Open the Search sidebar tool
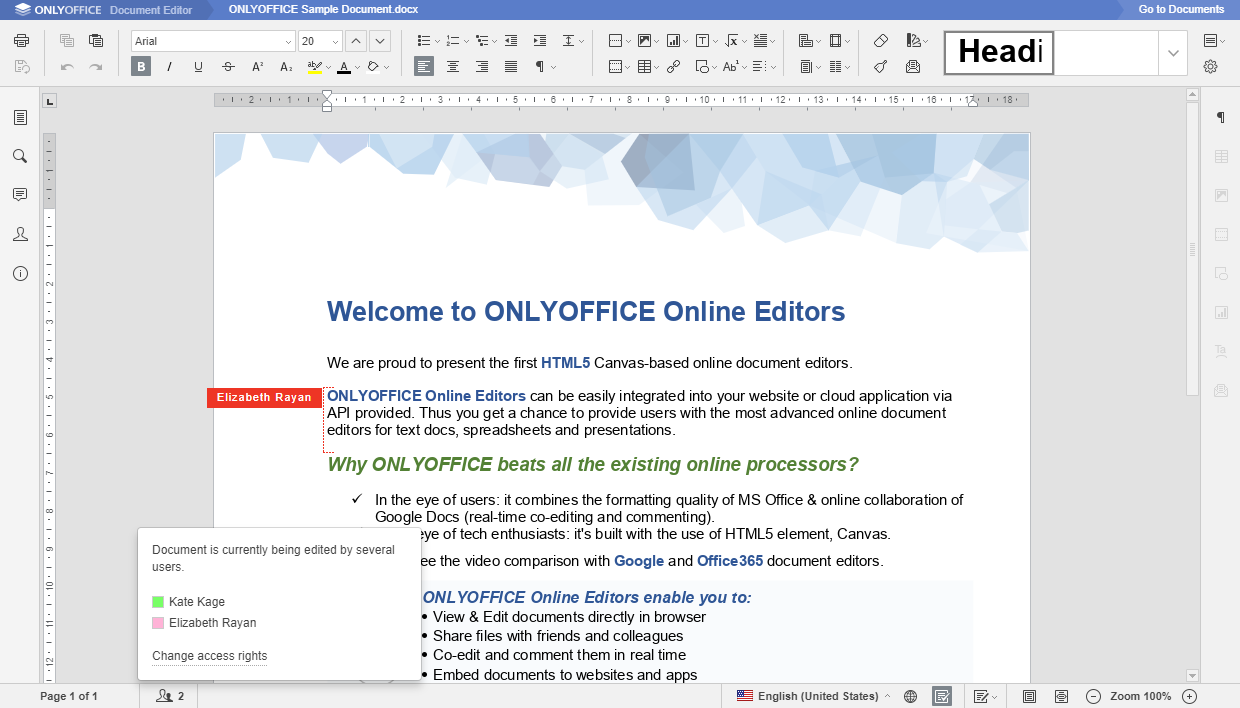The width and height of the screenshot is (1240, 708). click(20, 156)
